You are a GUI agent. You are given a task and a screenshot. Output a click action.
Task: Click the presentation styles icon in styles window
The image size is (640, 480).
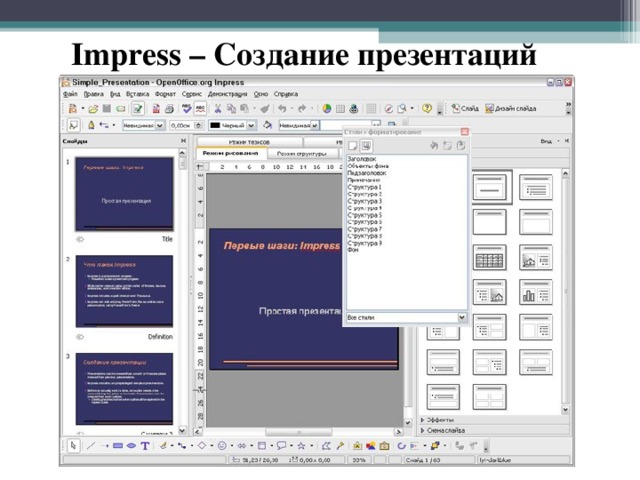(x=366, y=146)
